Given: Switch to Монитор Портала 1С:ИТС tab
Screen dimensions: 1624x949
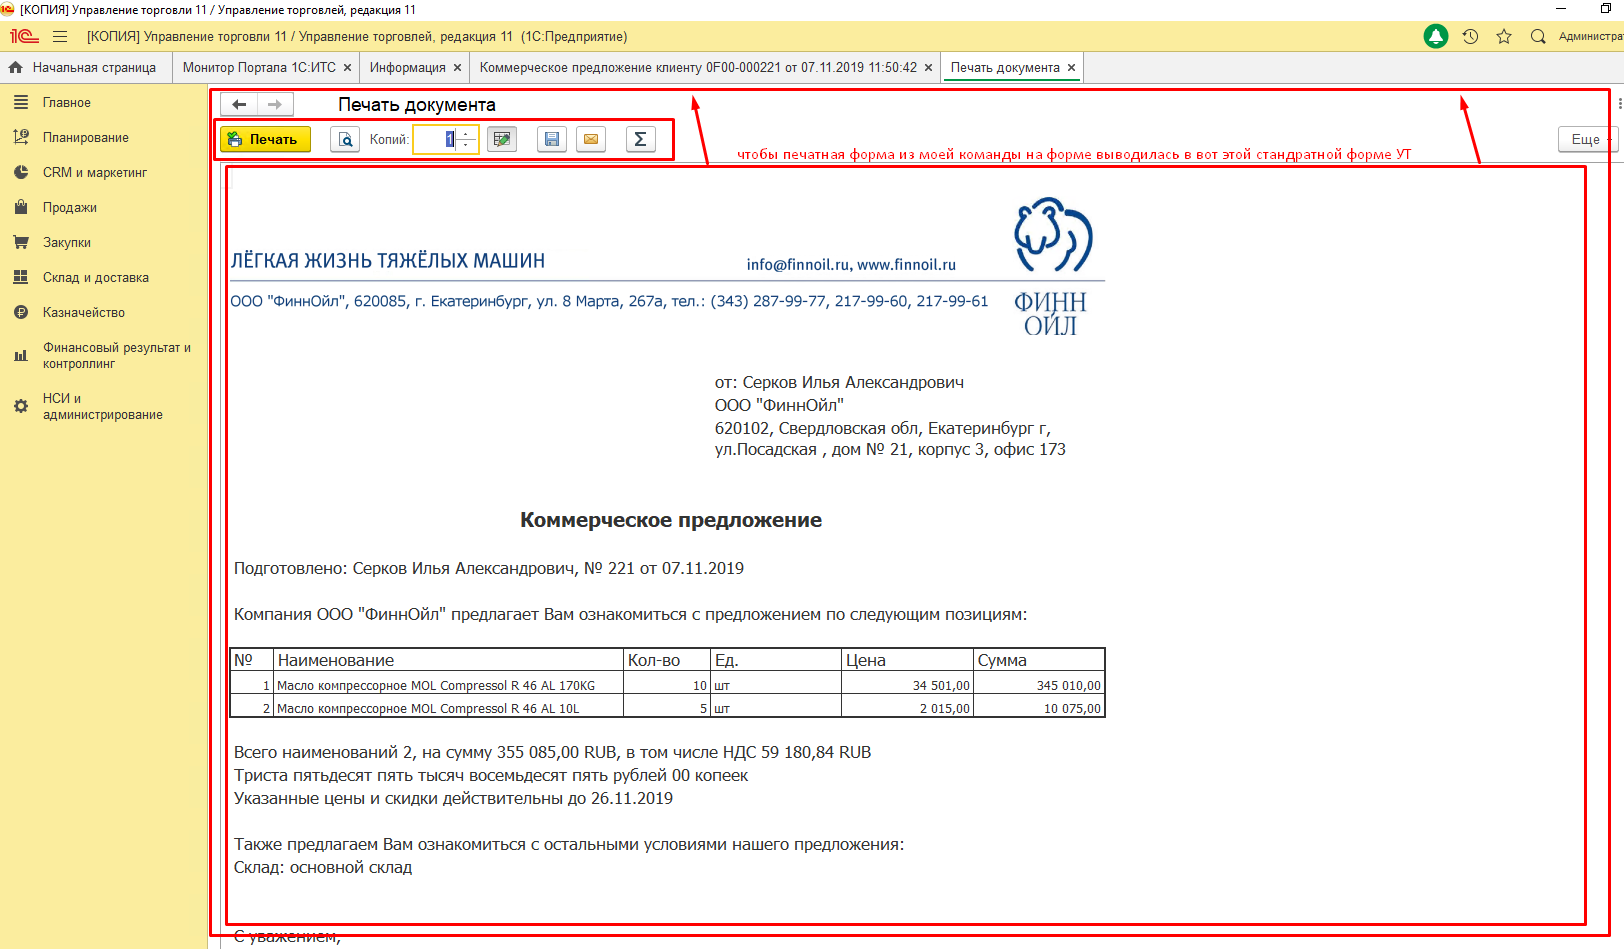Looking at the screenshot, I should click(259, 68).
